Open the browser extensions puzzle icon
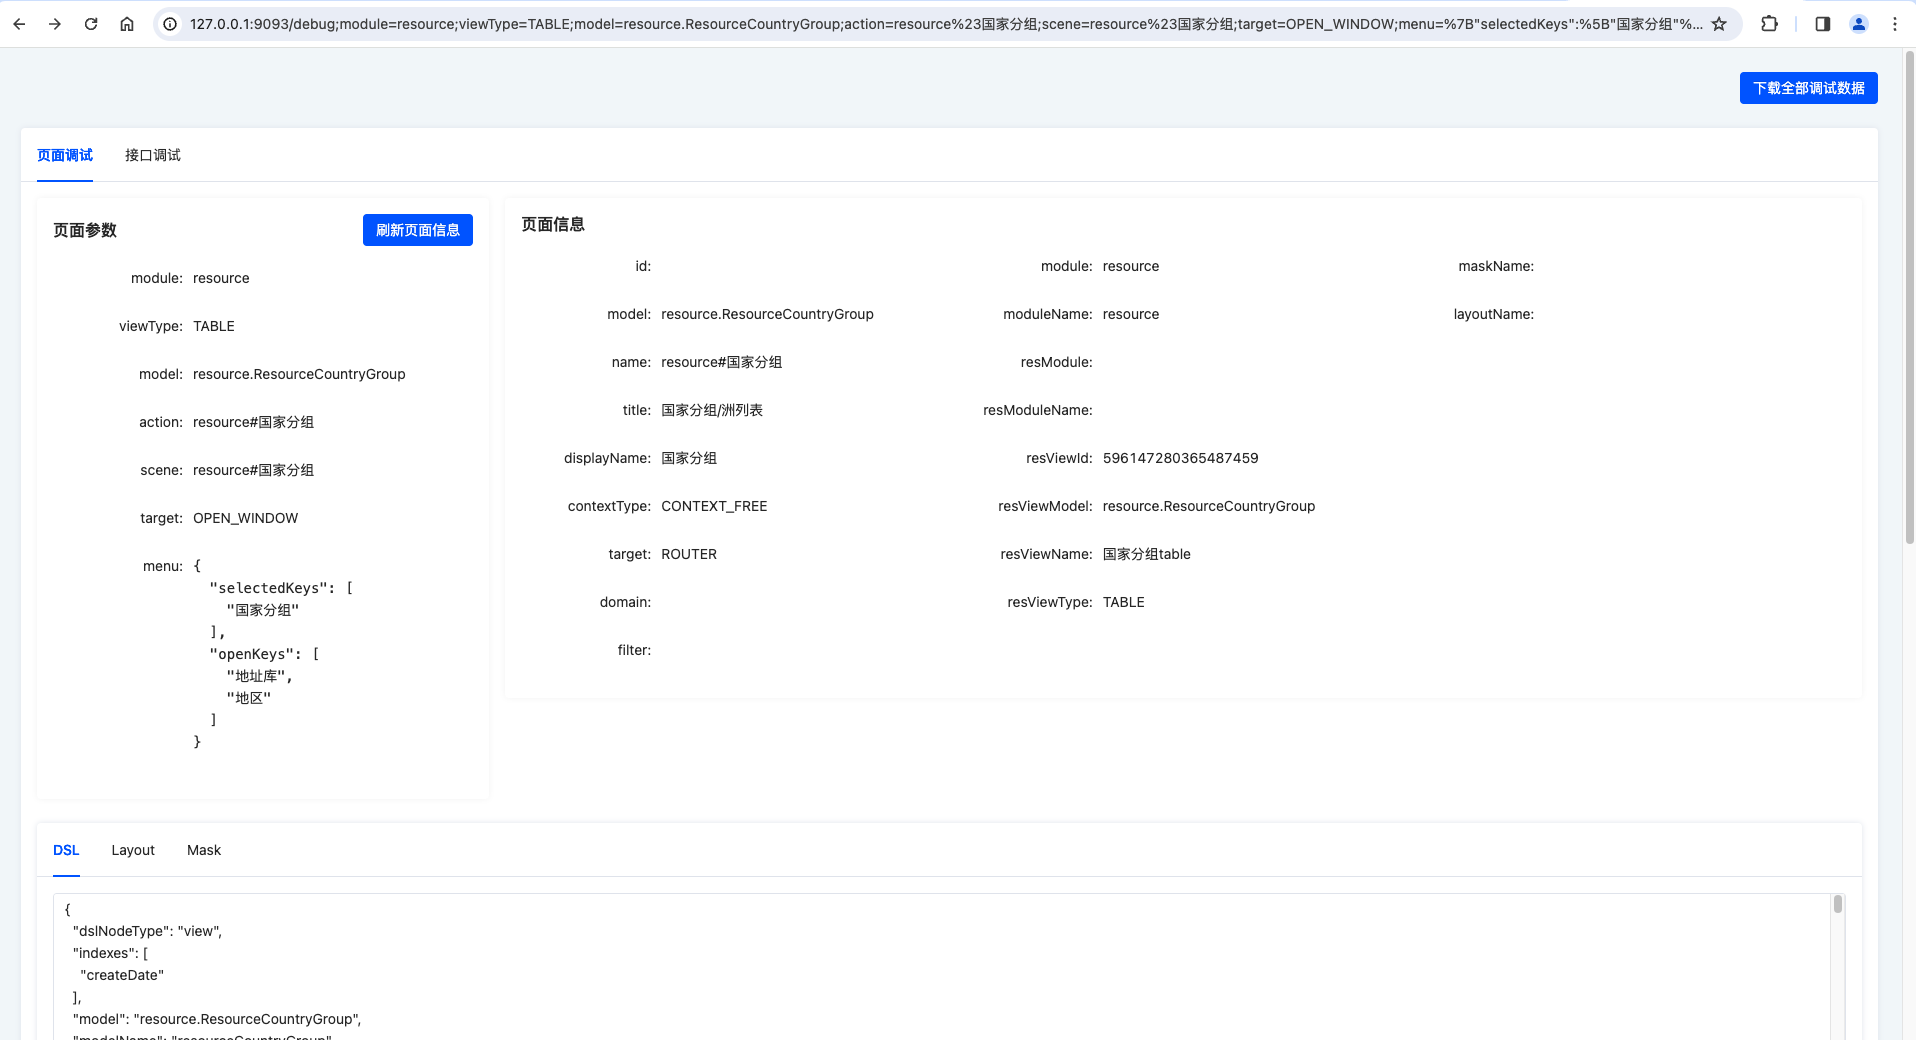 pyautogui.click(x=1769, y=24)
